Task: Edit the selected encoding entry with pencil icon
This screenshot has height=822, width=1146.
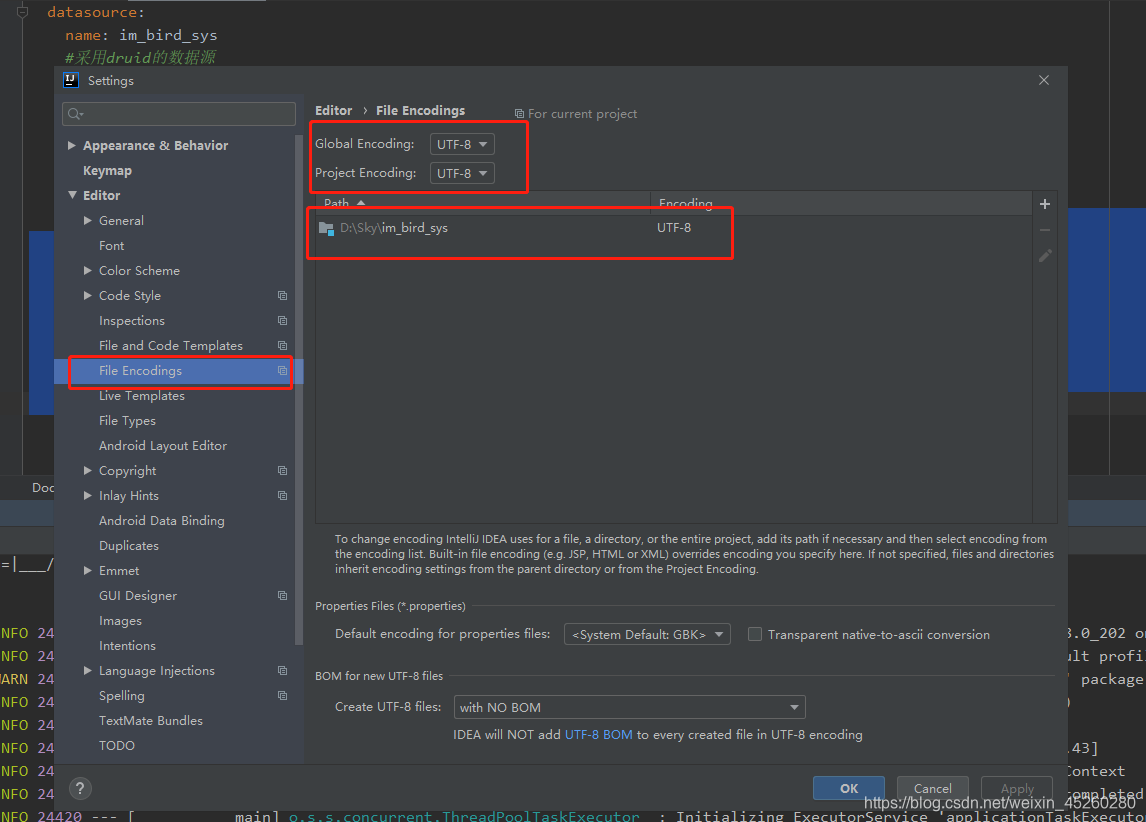Action: point(1044,255)
